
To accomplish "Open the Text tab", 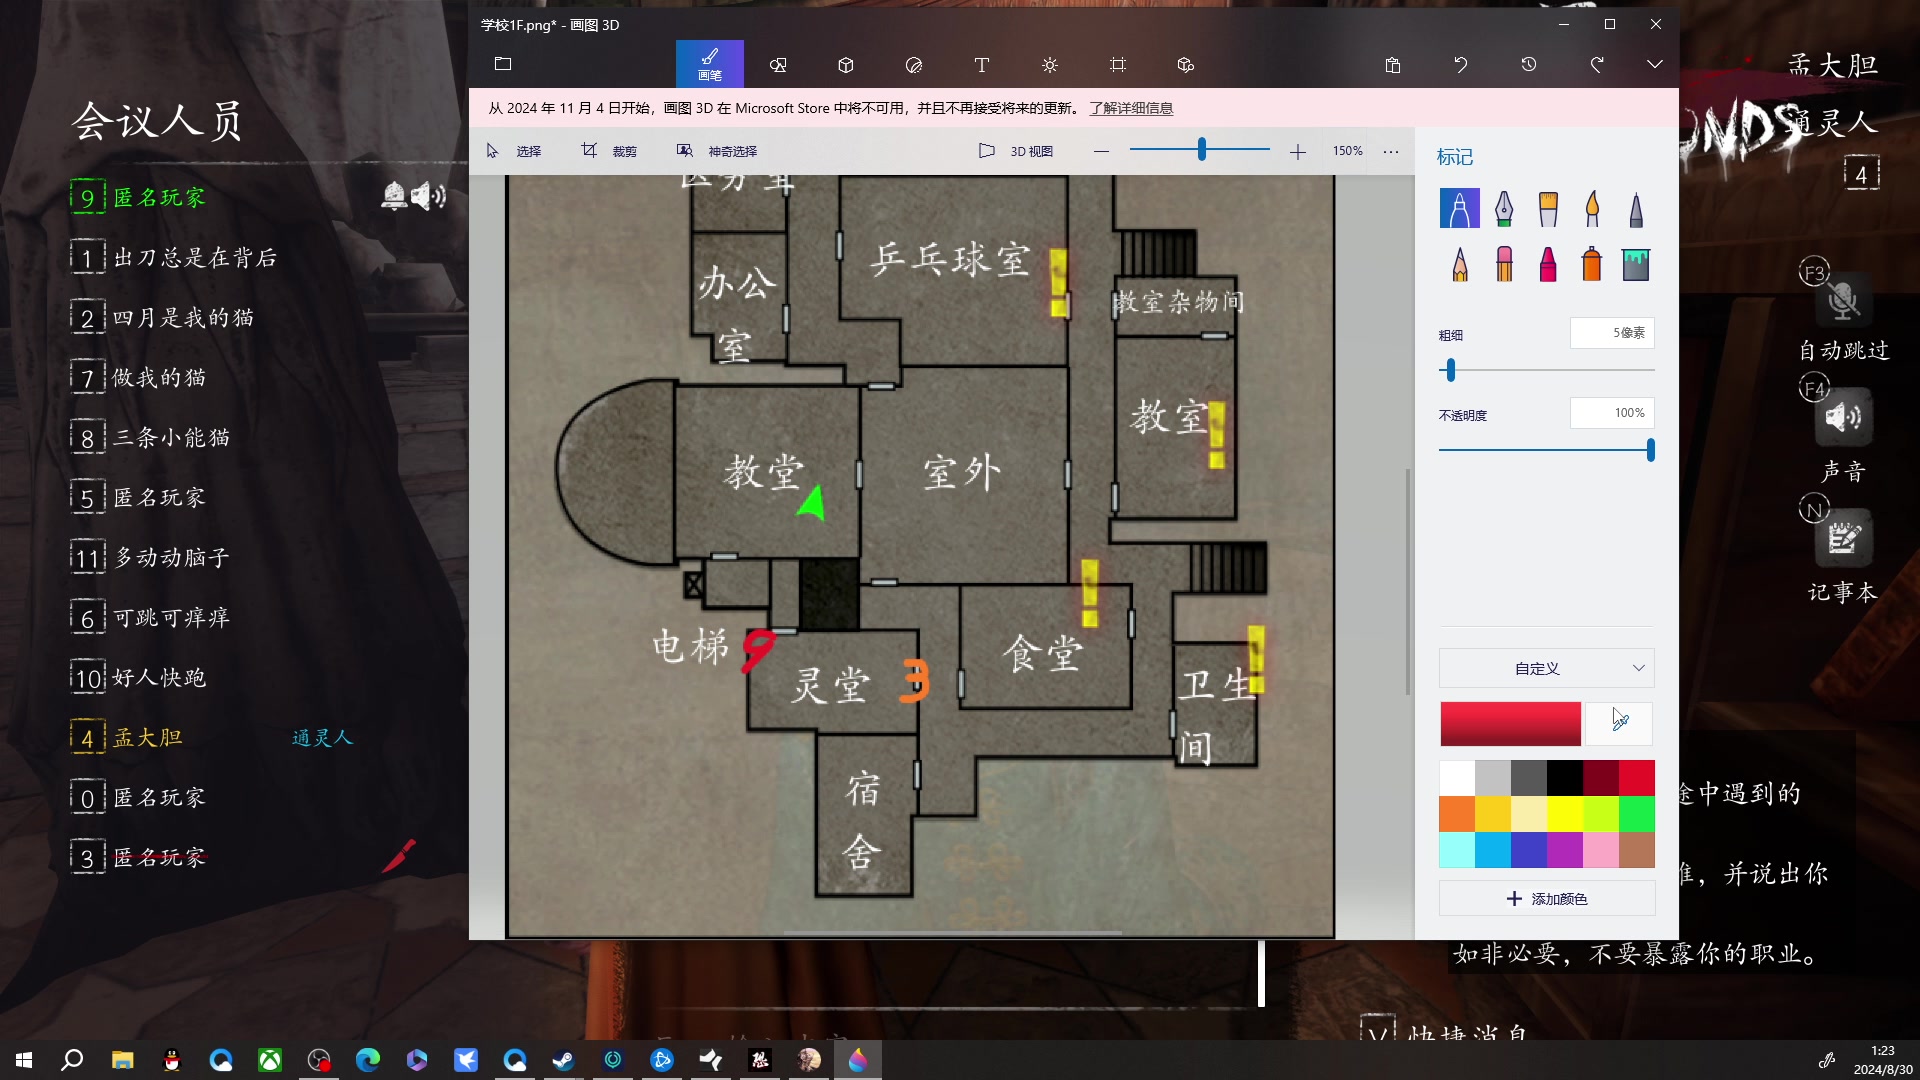I will click(982, 65).
